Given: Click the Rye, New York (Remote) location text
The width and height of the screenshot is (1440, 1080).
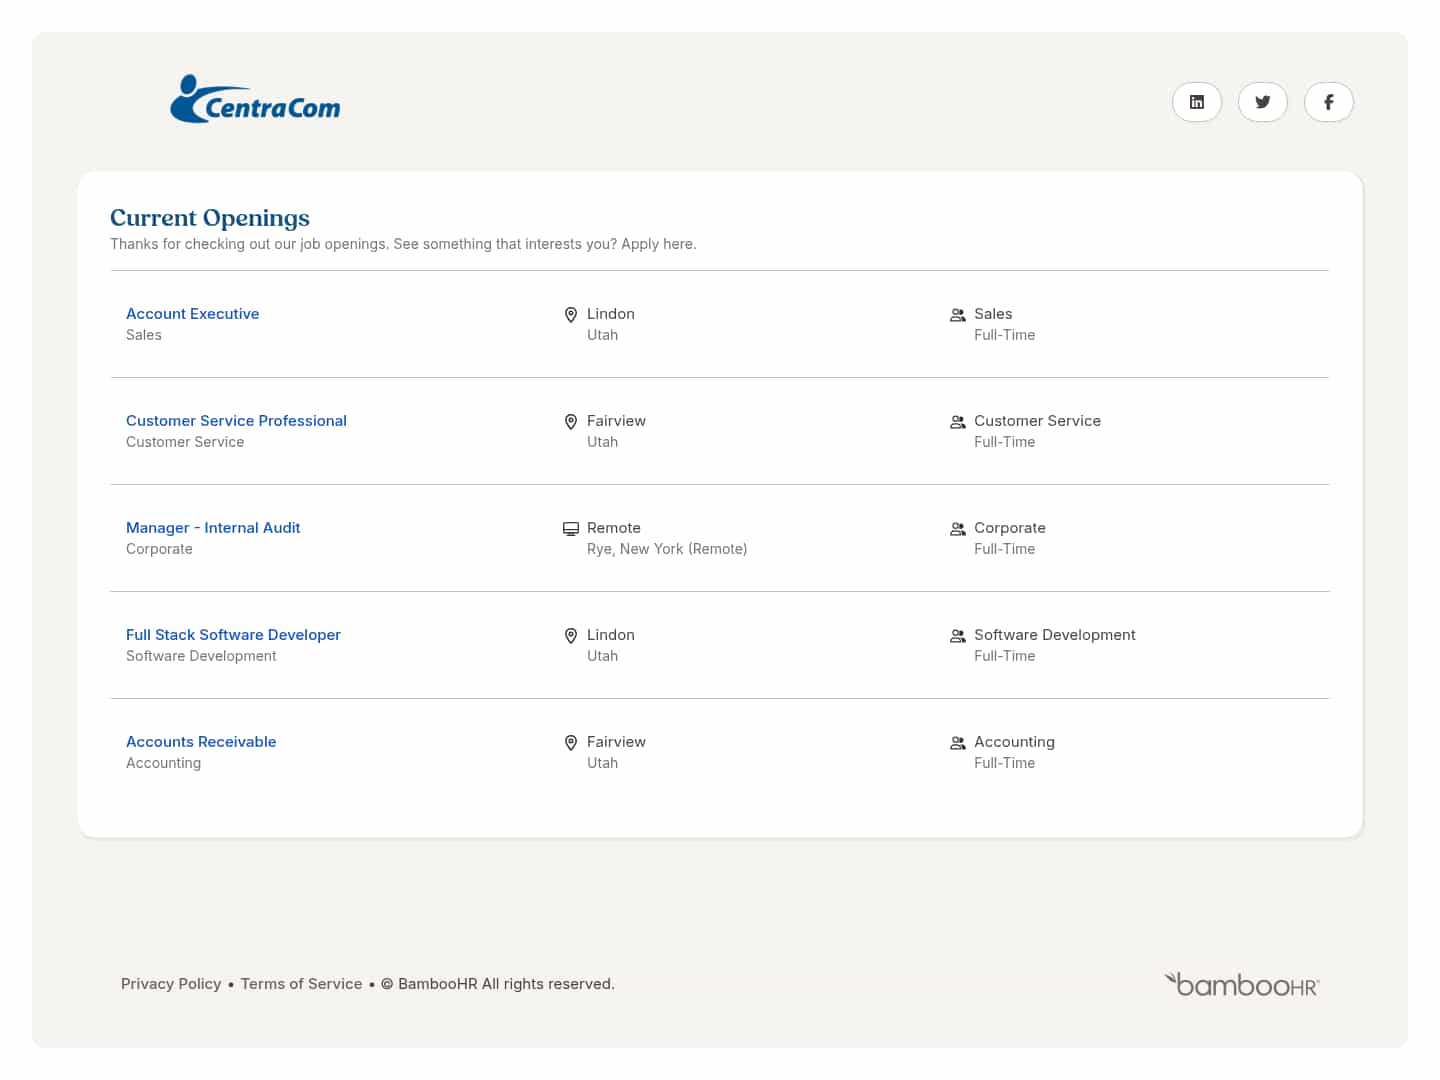Looking at the screenshot, I should 666,549.
